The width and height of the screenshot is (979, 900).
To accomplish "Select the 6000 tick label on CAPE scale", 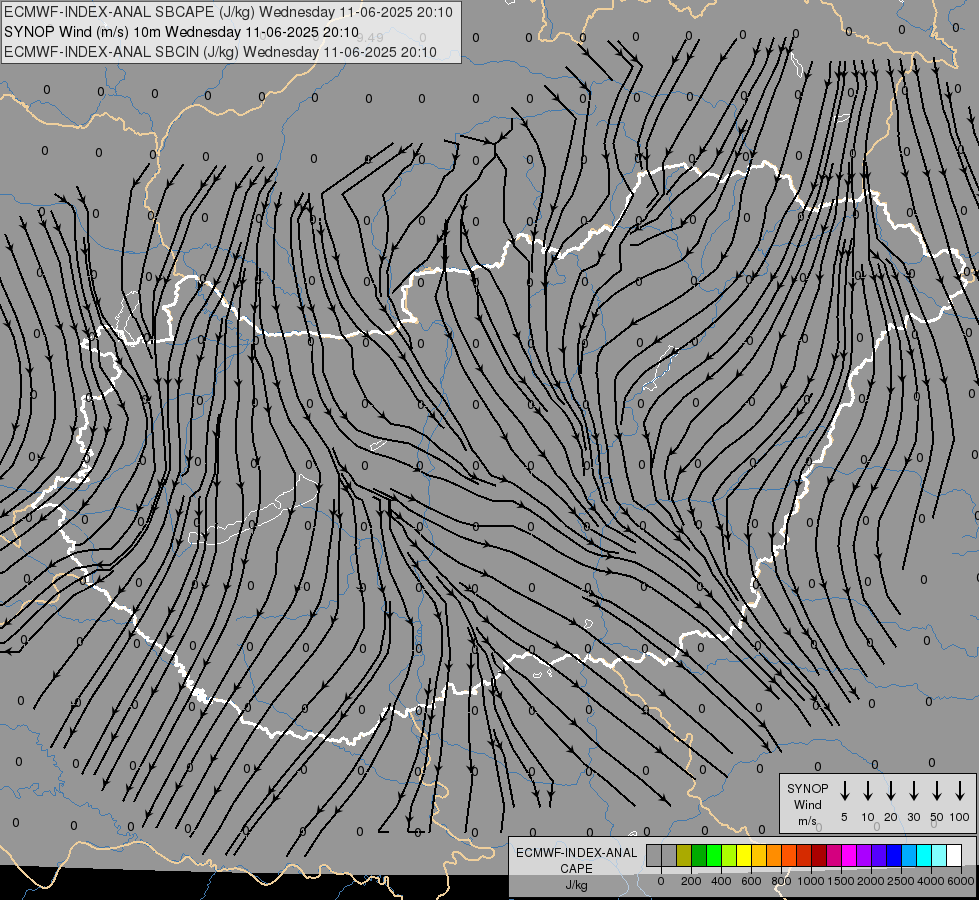I will tap(961, 881).
